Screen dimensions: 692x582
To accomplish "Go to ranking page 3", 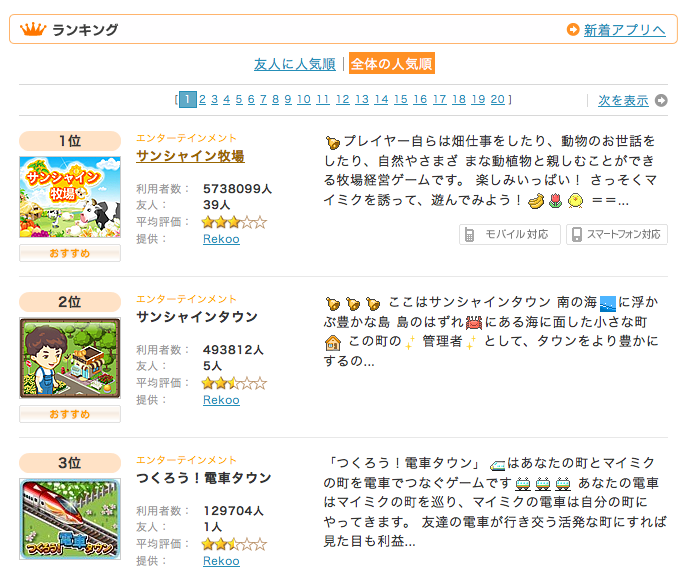I will point(214,99).
